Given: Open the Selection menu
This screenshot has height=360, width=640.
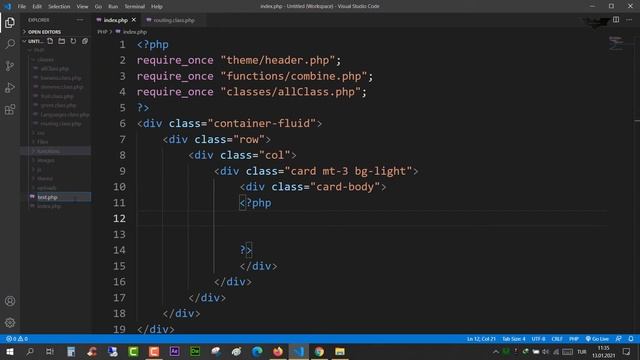Looking at the screenshot, I should pos(59,7).
